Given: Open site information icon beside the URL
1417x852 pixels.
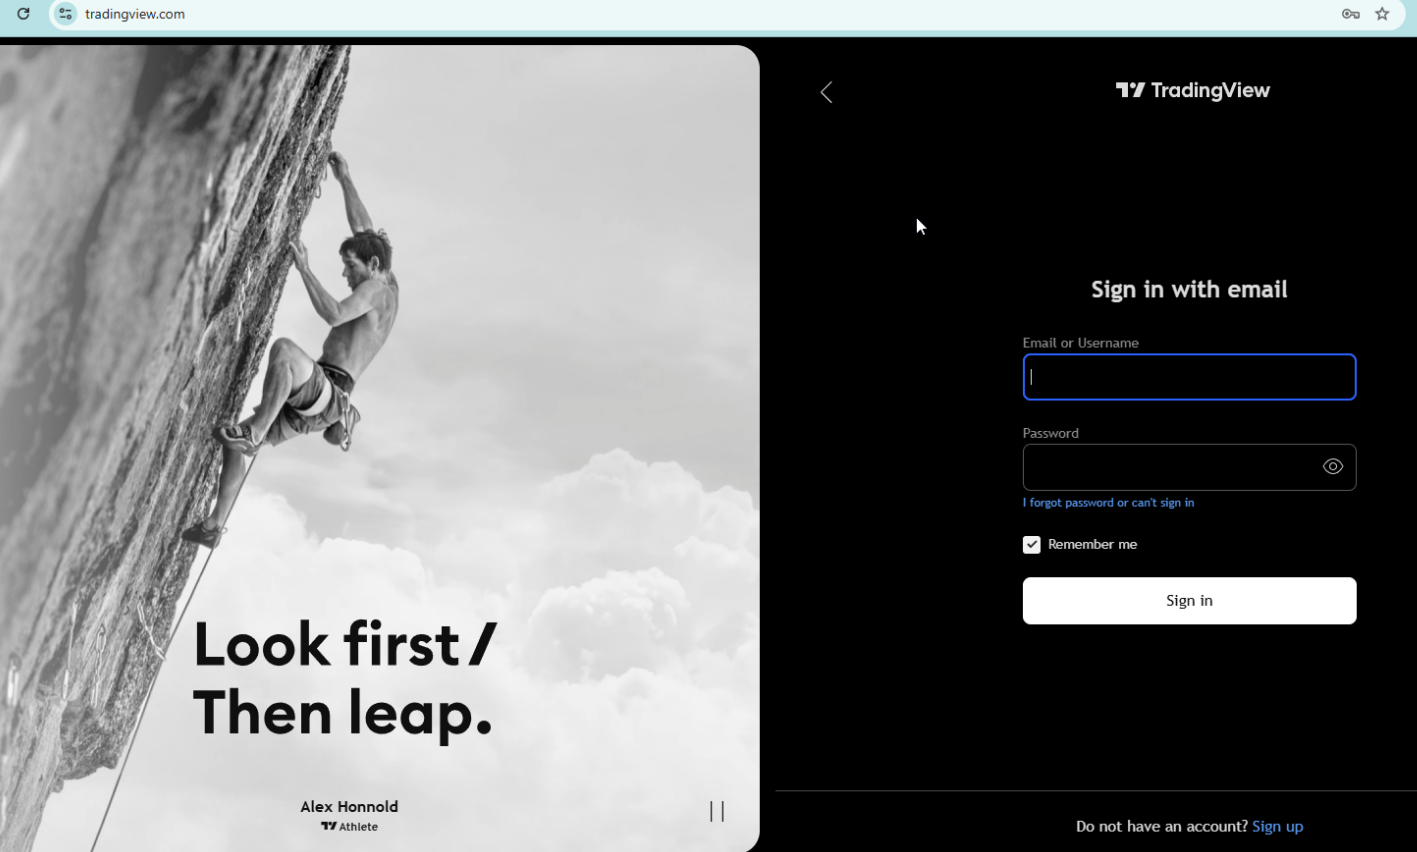Looking at the screenshot, I should [x=65, y=14].
